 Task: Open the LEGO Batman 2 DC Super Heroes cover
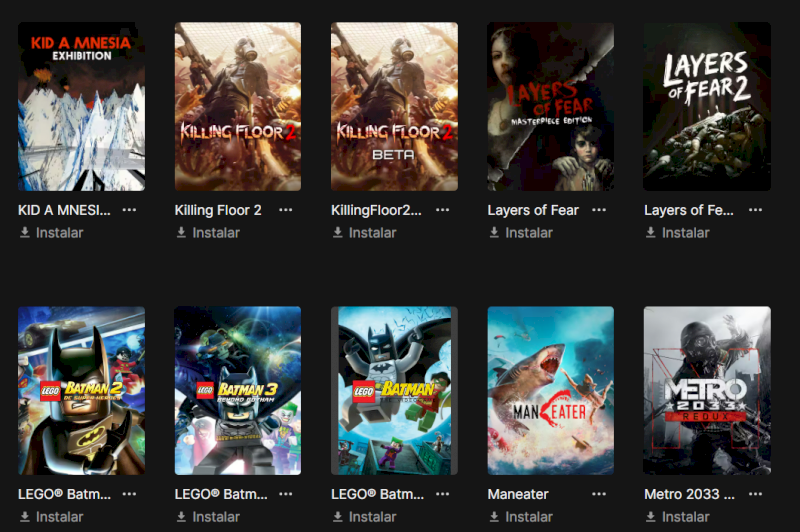[82, 391]
